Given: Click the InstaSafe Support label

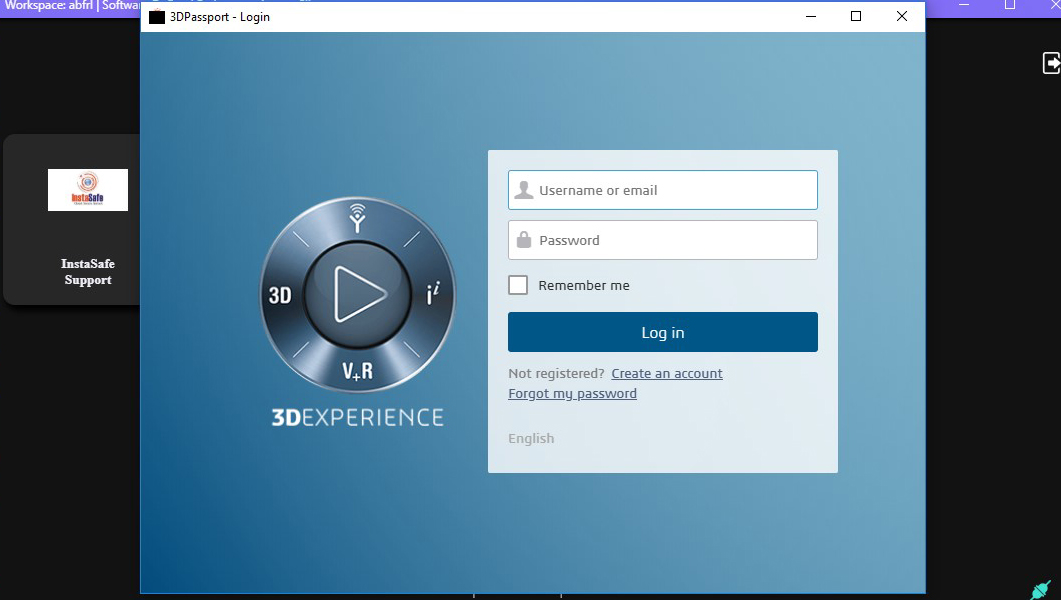Looking at the screenshot, I should tap(88, 272).
